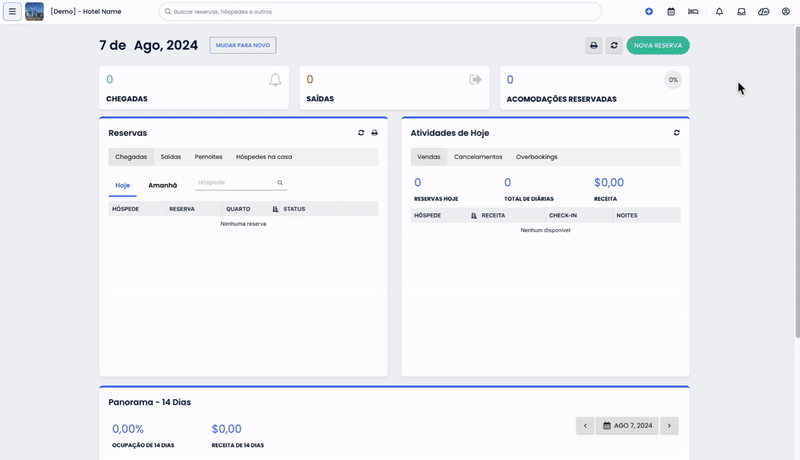Open the Cancelamentos activity tab

tap(478, 157)
